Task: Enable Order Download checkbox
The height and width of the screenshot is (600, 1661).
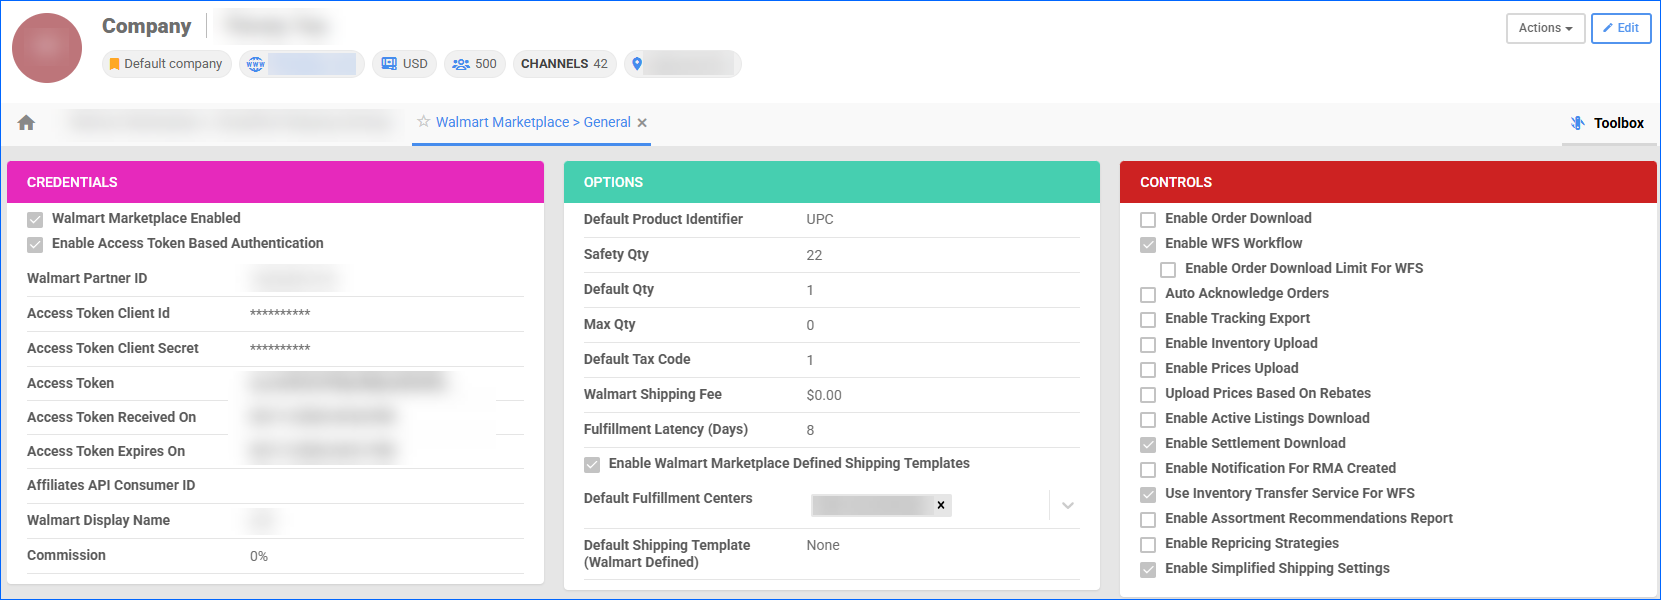Action: pyautogui.click(x=1148, y=219)
